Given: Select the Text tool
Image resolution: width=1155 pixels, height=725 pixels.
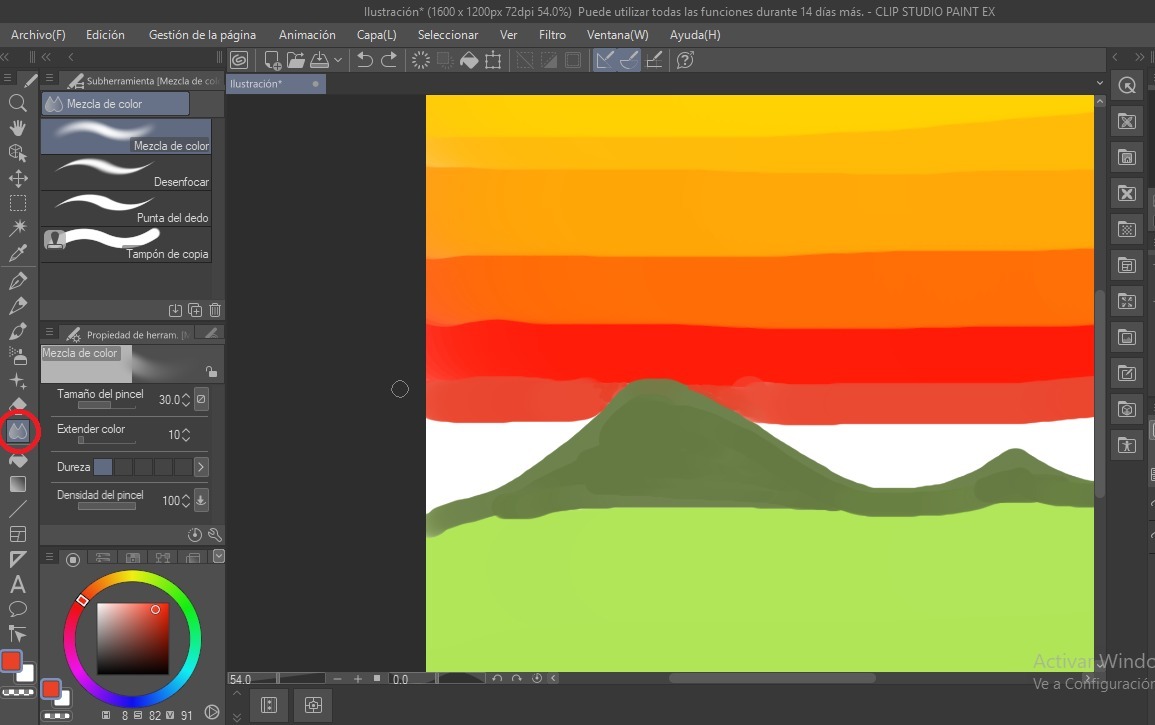Looking at the screenshot, I should click(17, 585).
